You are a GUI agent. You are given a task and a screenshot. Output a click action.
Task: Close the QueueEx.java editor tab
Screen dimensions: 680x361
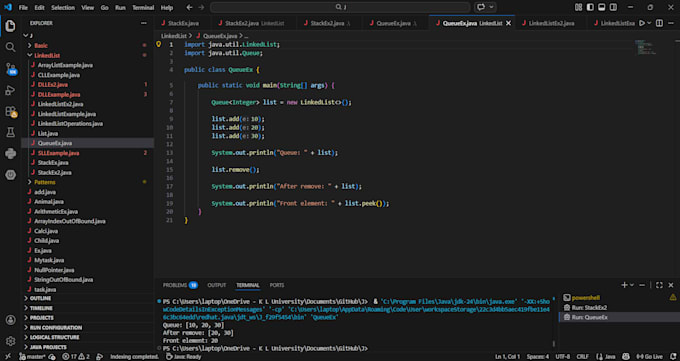[509, 23]
